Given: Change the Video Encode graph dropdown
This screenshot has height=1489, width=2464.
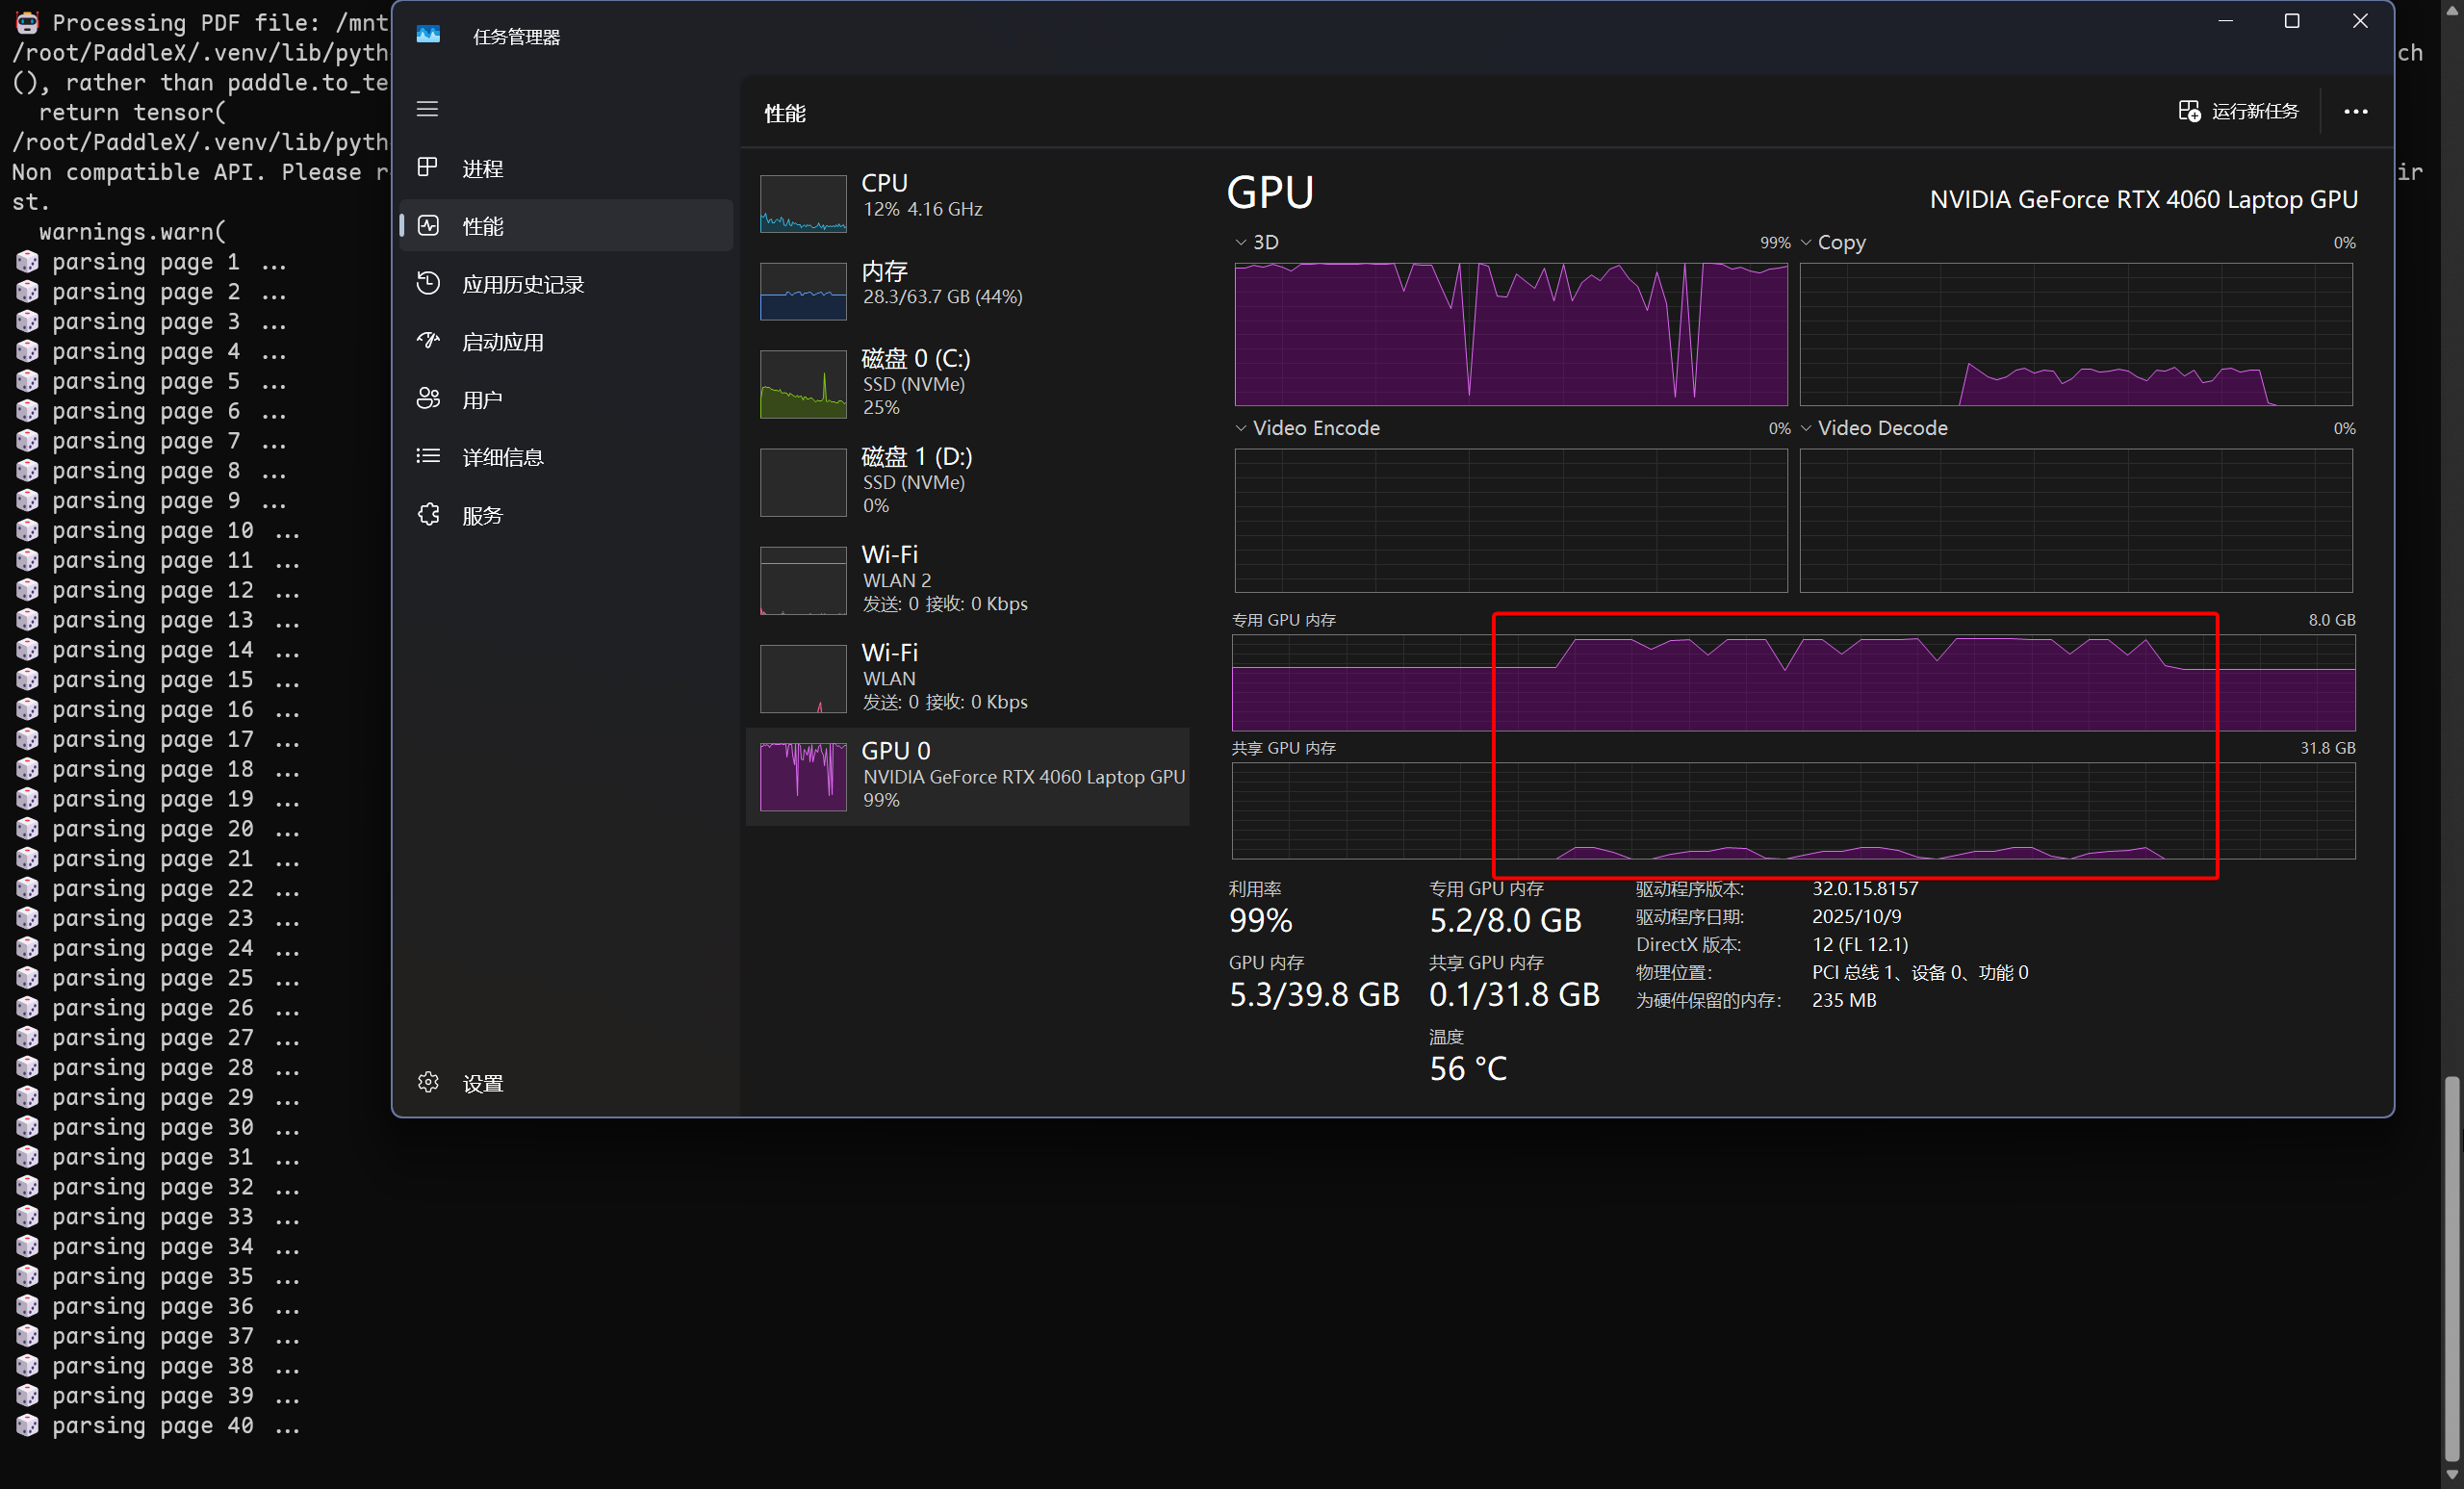Looking at the screenshot, I should click(1241, 428).
